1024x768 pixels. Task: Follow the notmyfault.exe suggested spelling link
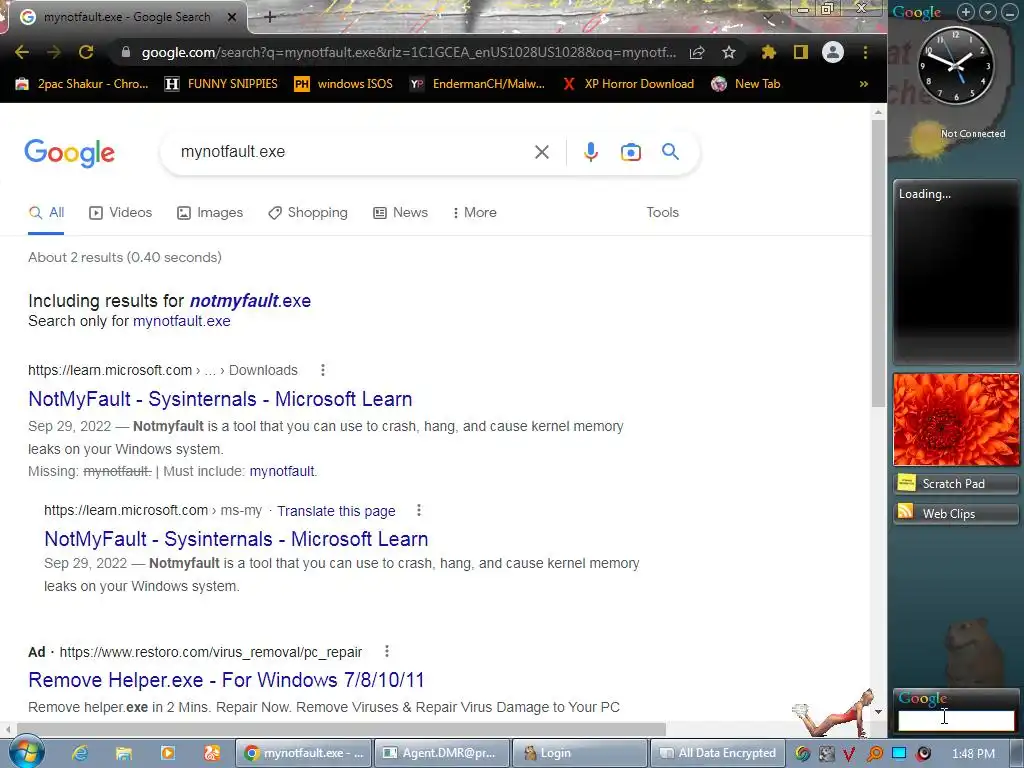[x=250, y=300]
